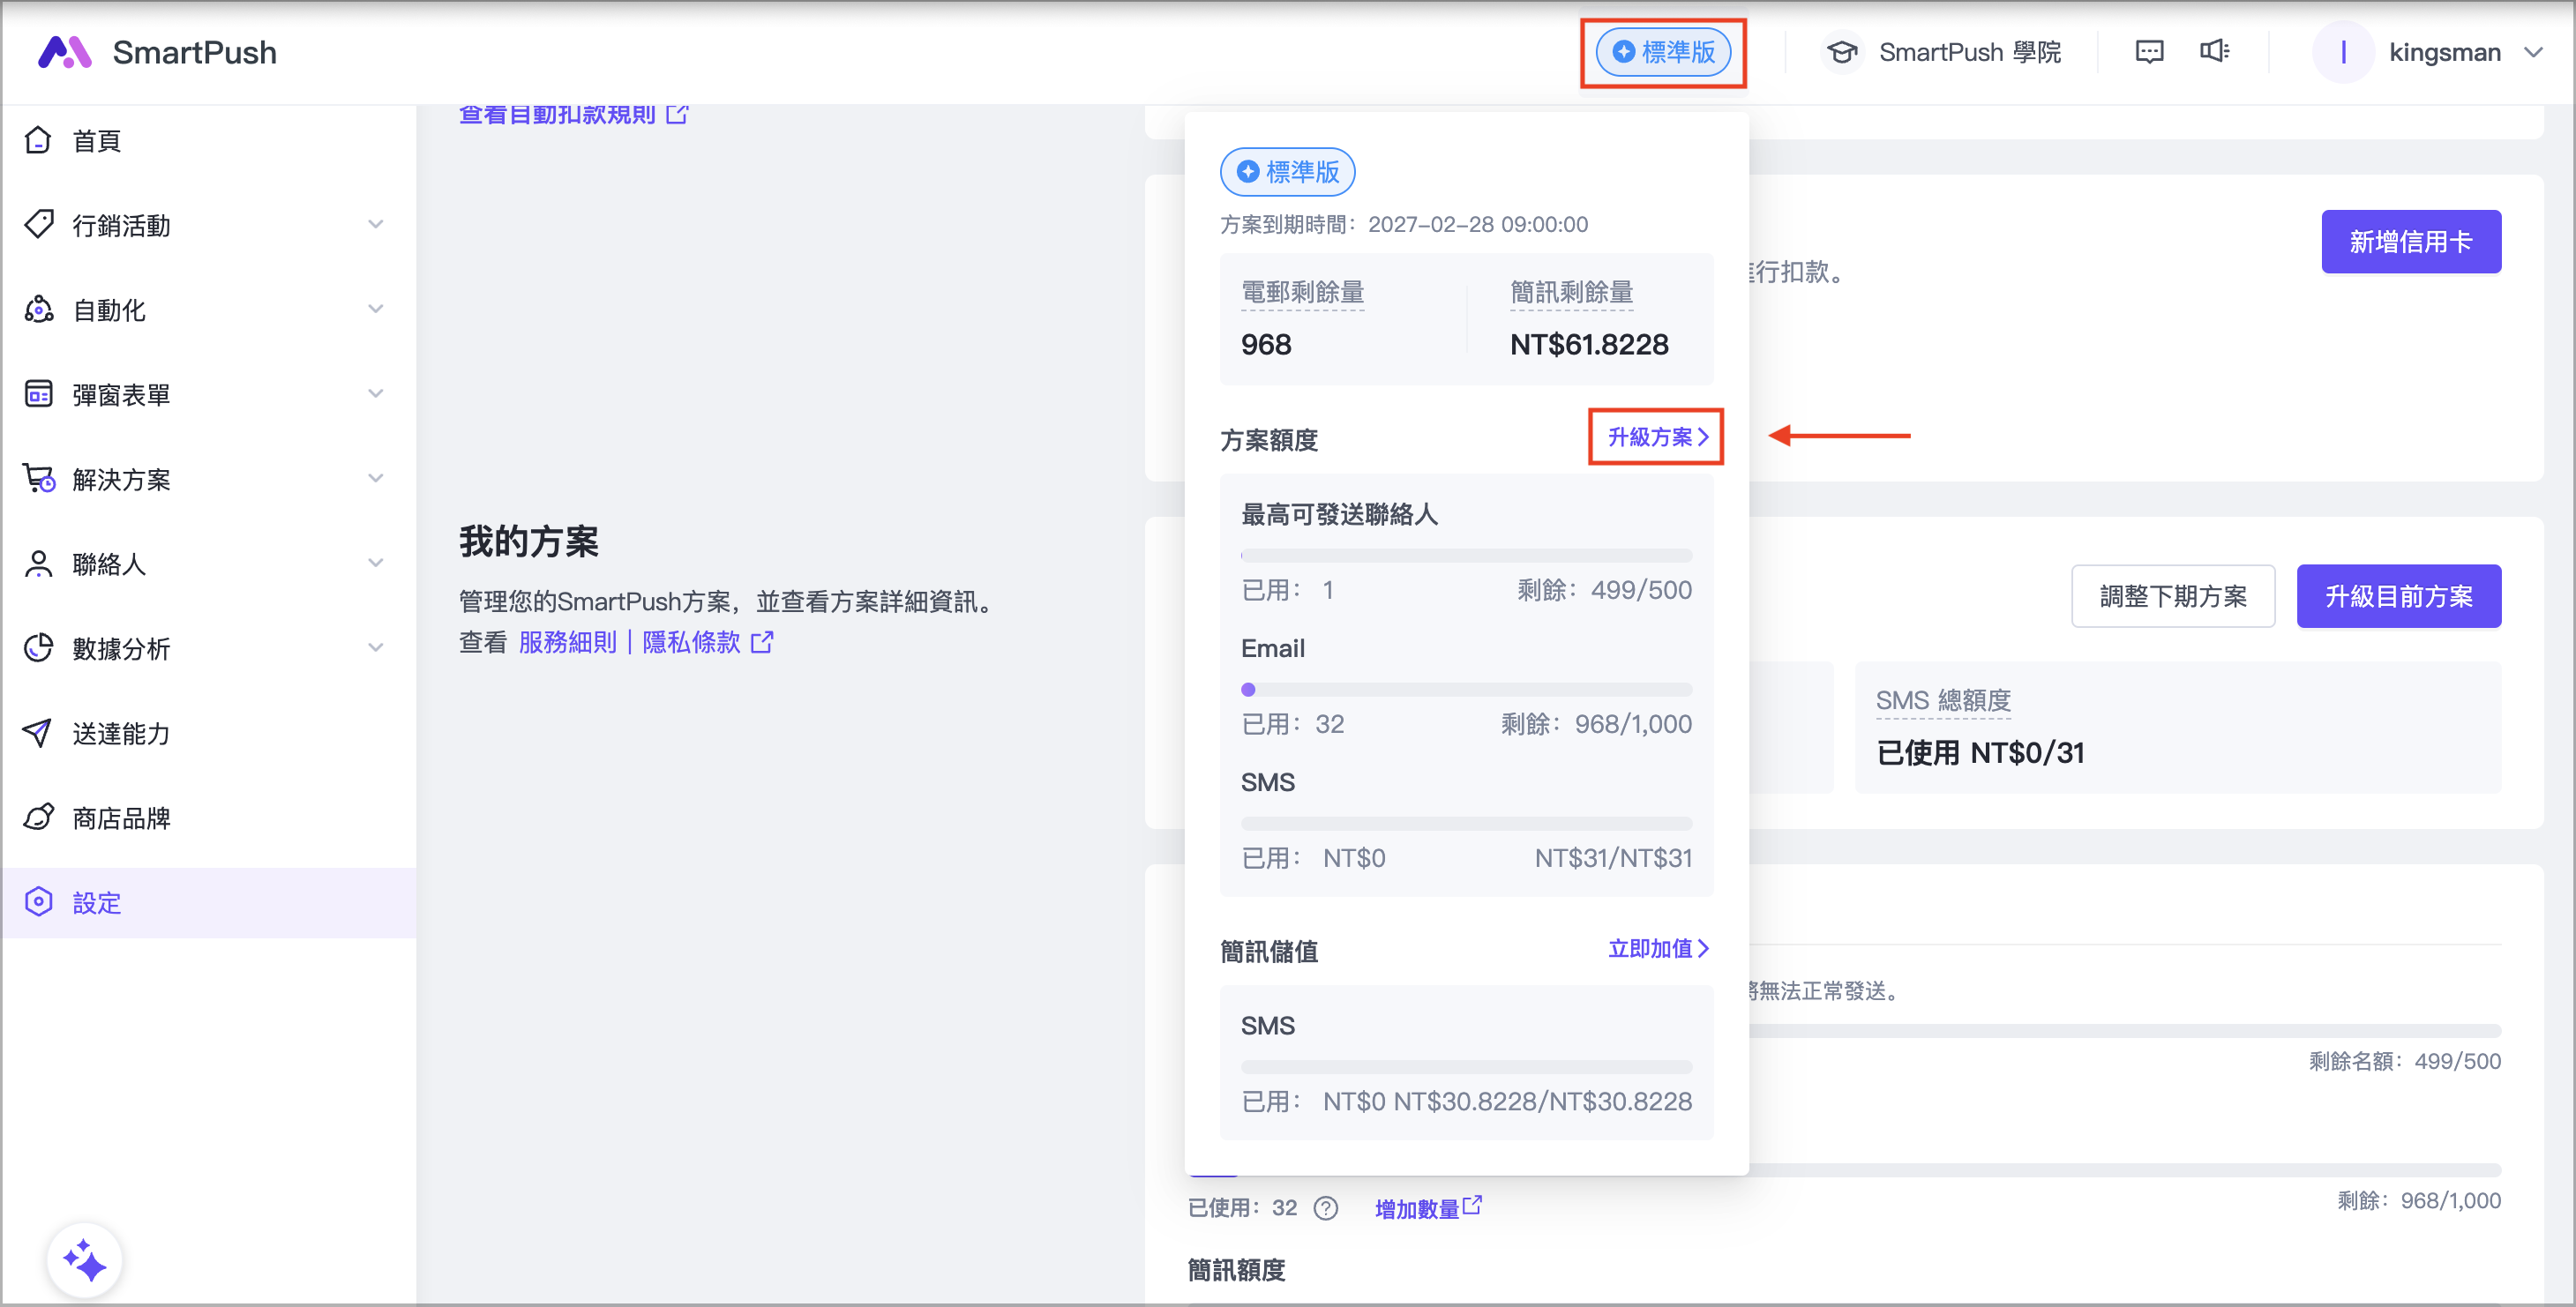Image resolution: width=2576 pixels, height=1307 pixels.
Task: Open the 自動化 automation section icon
Action: (38, 309)
